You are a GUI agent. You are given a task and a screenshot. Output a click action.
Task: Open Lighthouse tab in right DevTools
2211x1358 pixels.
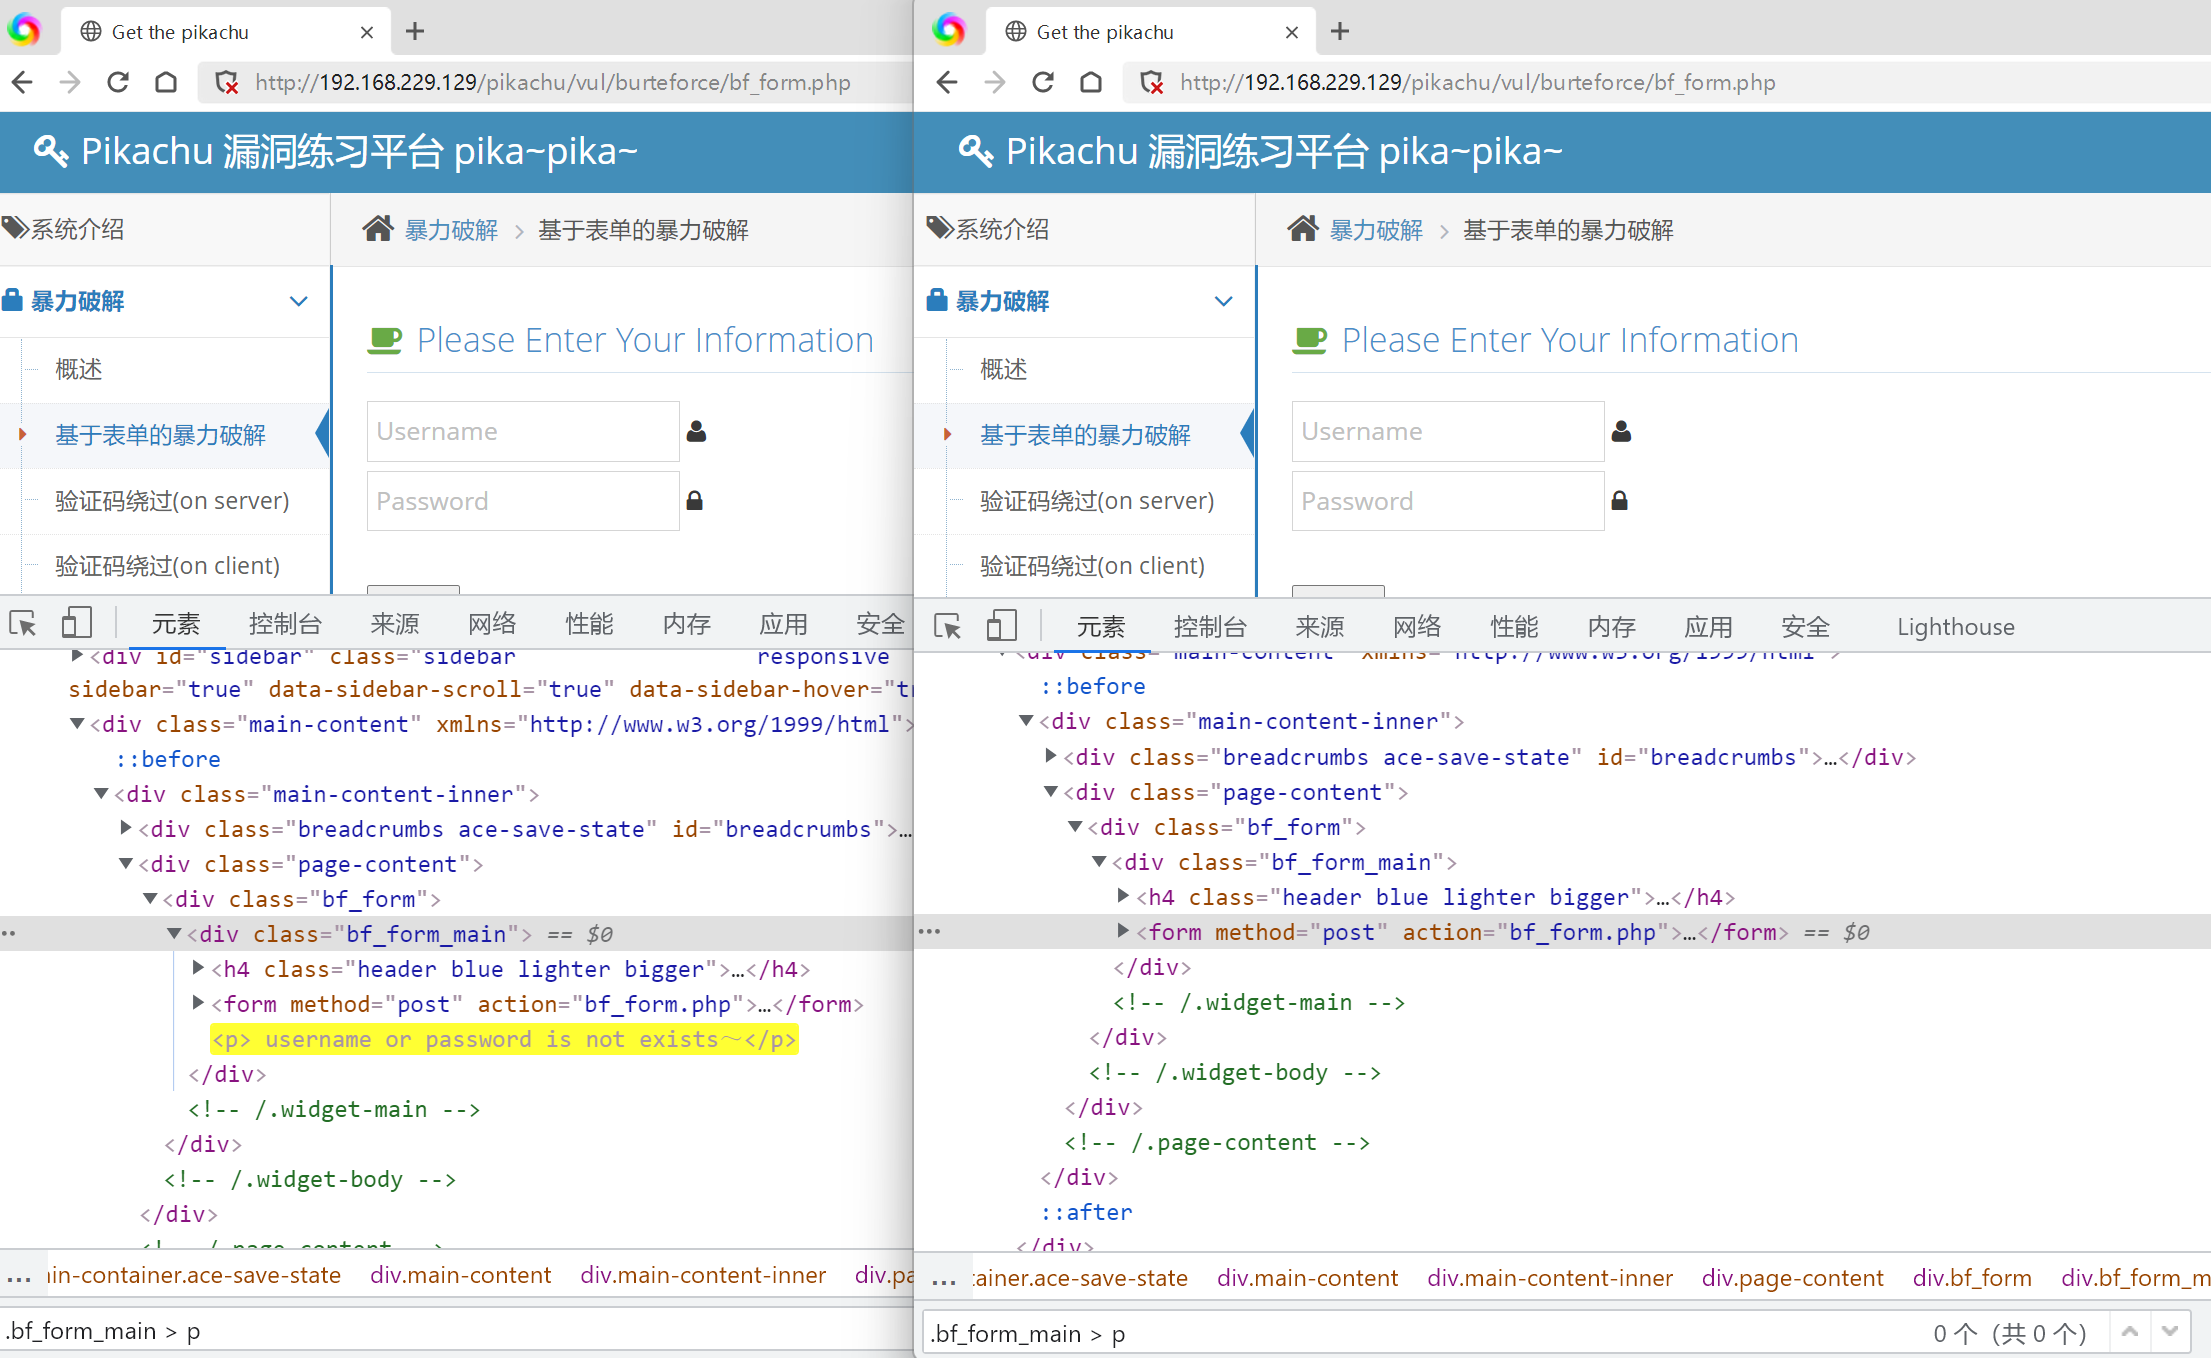(x=1956, y=627)
